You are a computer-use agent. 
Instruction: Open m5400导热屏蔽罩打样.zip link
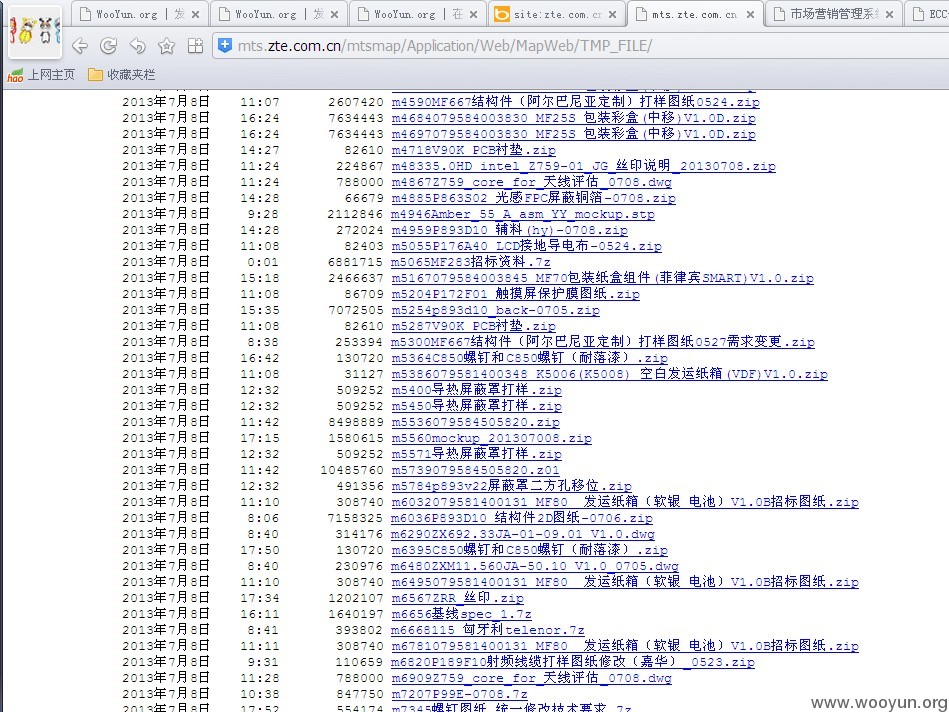point(476,390)
